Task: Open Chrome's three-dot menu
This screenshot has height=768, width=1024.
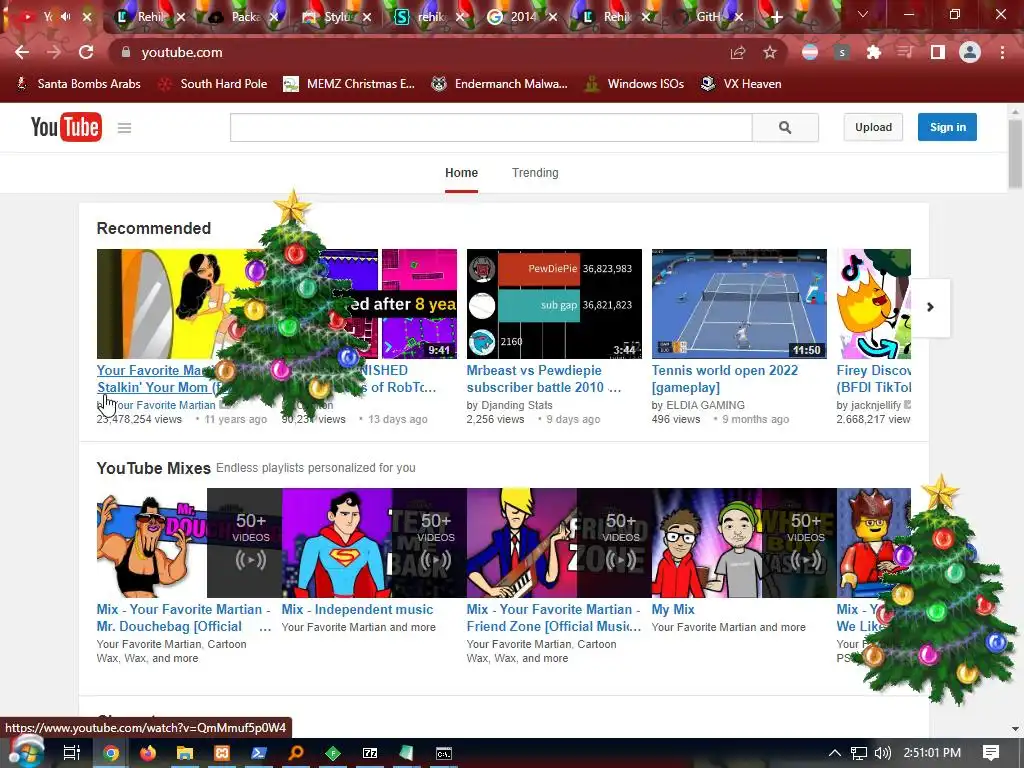Action: coord(1002,52)
